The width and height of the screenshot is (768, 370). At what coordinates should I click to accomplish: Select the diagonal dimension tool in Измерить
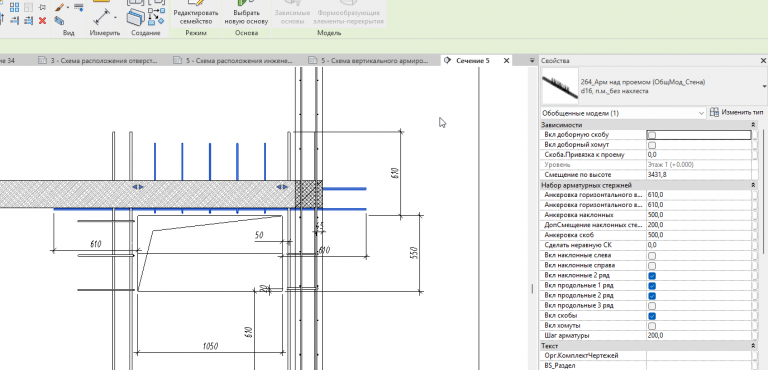pos(101,18)
